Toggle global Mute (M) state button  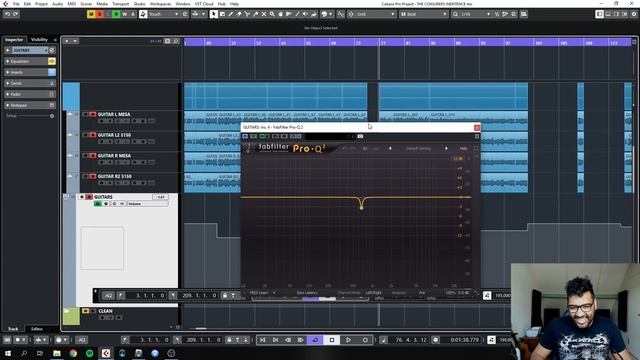click(91, 14)
